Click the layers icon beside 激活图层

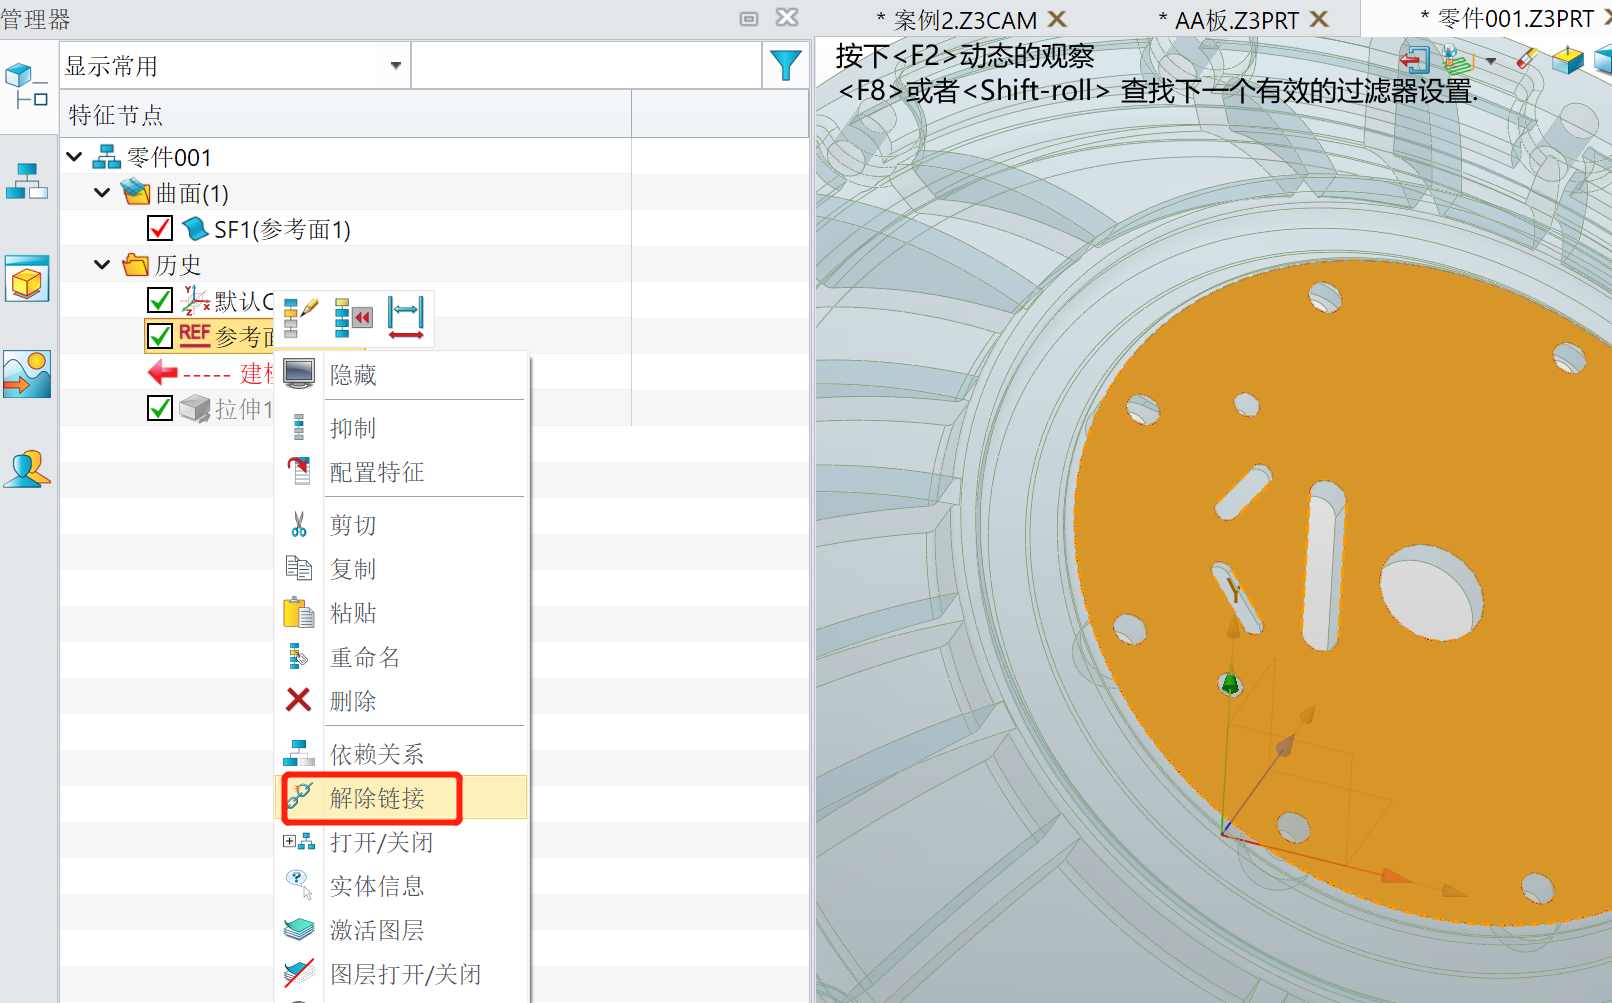[x=299, y=930]
